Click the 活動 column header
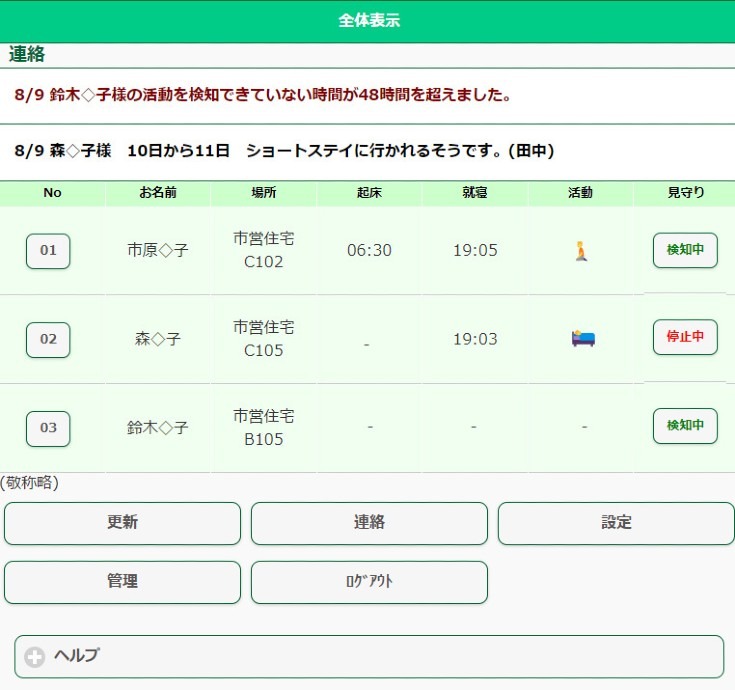The width and height of the screenshot is (735, 690). 580,193
